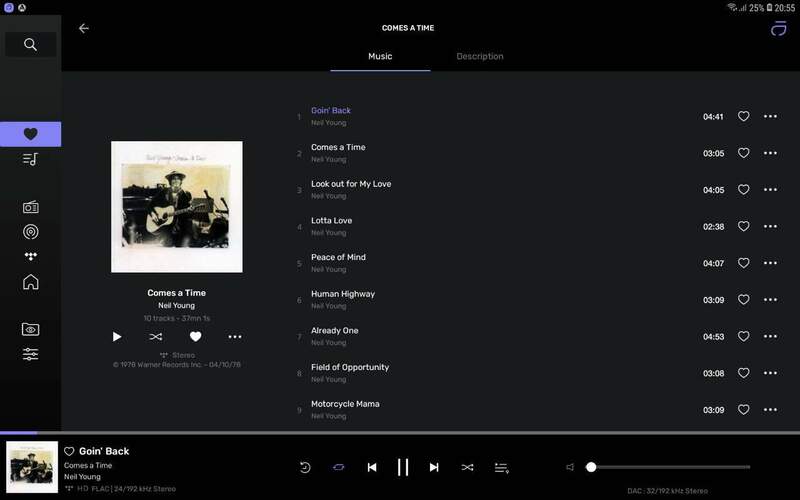Image resolution: width=800 pixels, height=500 pixels.
Task: Play the Human Highway track title
Action: tap(343, 294)
